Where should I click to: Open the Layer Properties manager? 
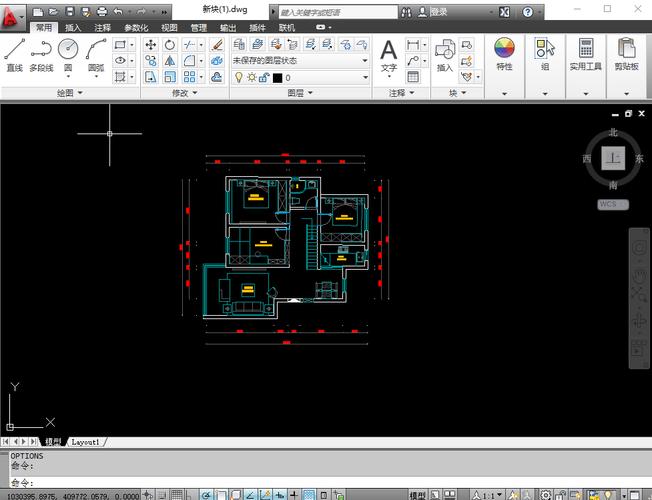point(239,44)
